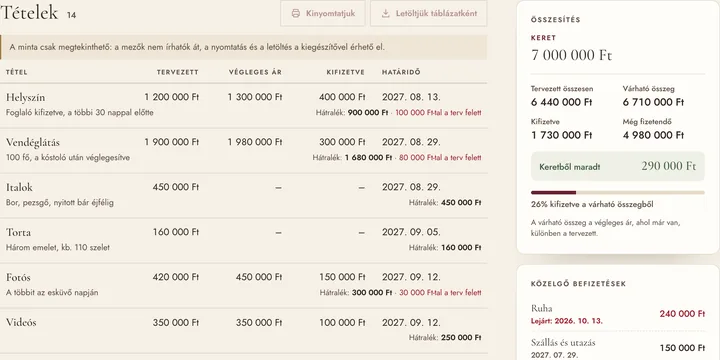This screenshot has width=720, height=360.
Task: Click the read-only sample notice banner
Action: 243,47
